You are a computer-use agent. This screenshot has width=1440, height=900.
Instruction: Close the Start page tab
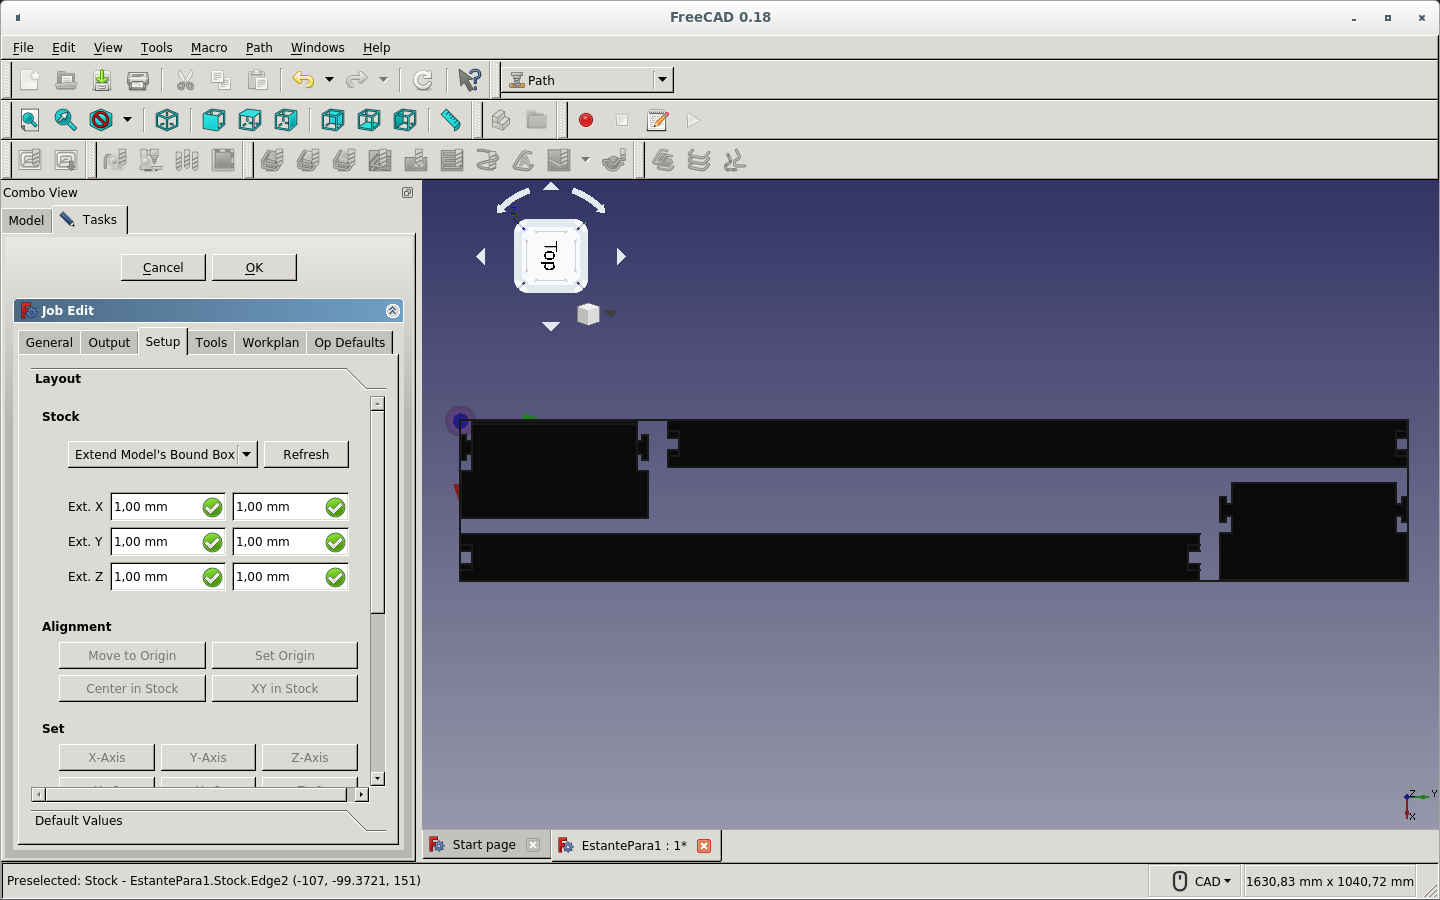click(533, 845)
